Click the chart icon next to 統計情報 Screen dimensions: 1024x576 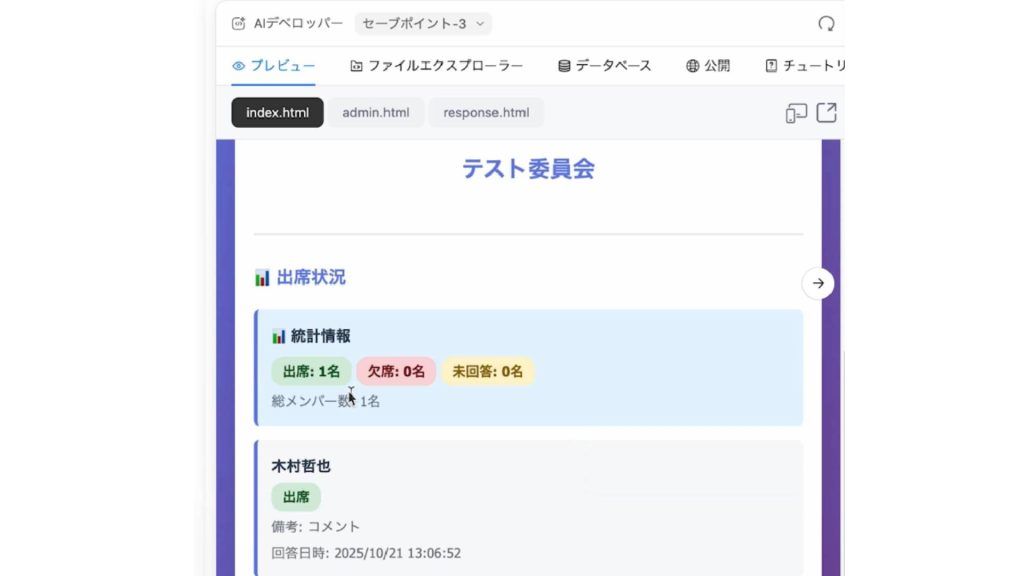(279, 336)
